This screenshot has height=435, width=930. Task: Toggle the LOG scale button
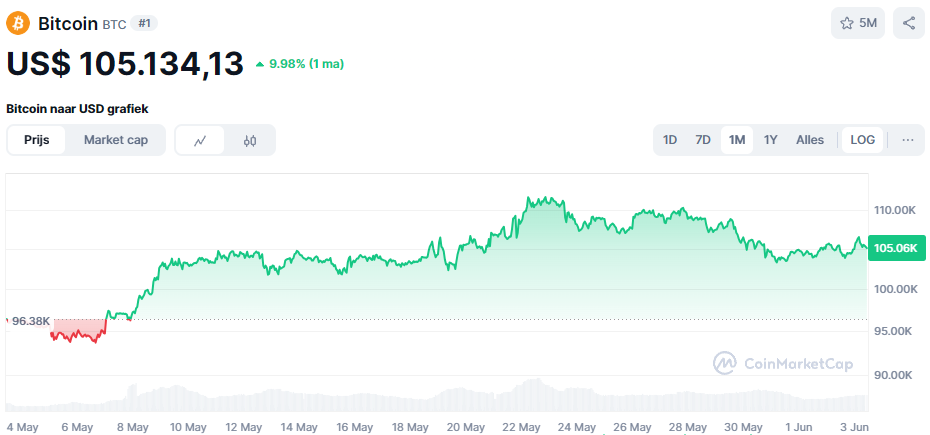[x=862, y=140]
